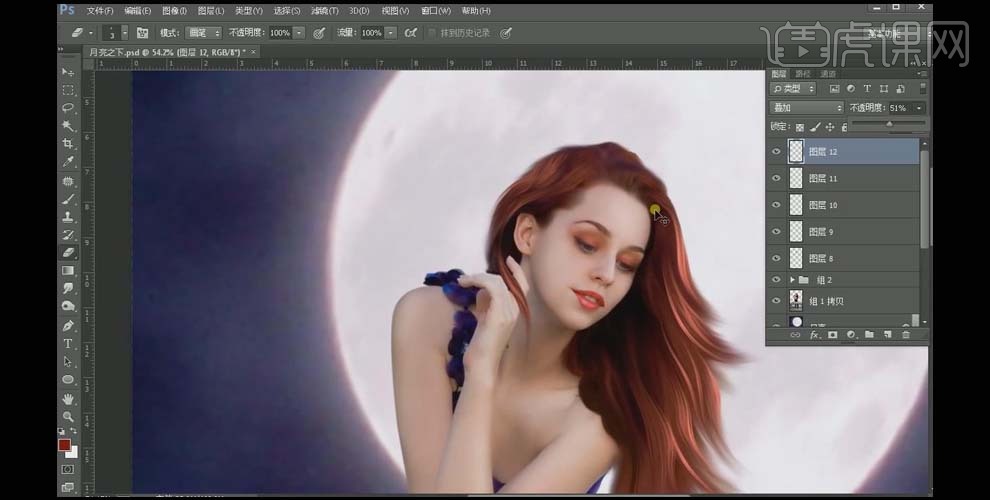Image resolution: width=990 pixels, height=500 pixels.
Task: Open eraser 模式 dropdown
Action: (204, 33)
